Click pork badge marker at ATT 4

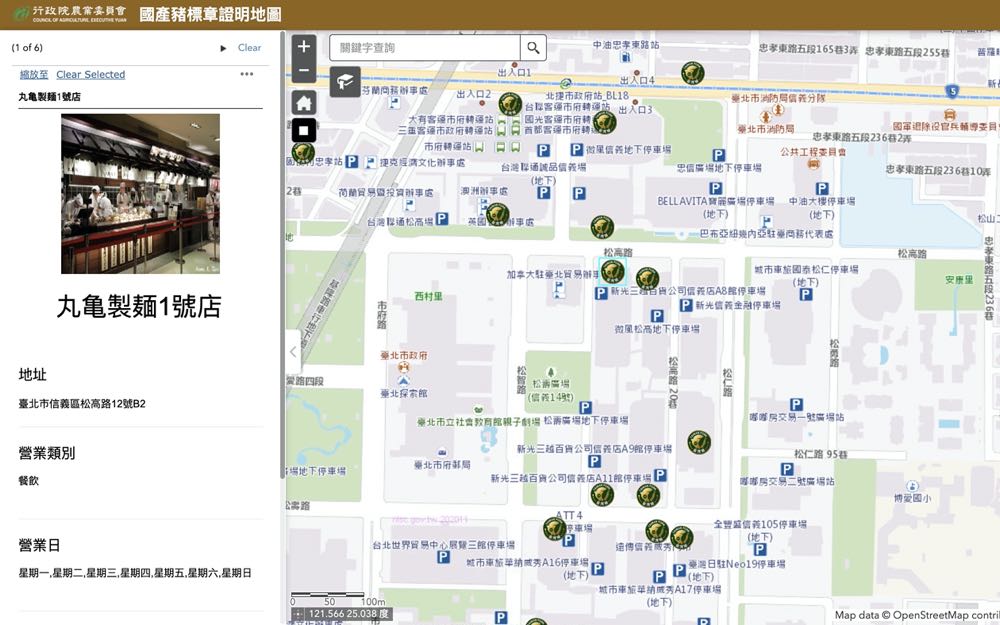pos(554,529)
